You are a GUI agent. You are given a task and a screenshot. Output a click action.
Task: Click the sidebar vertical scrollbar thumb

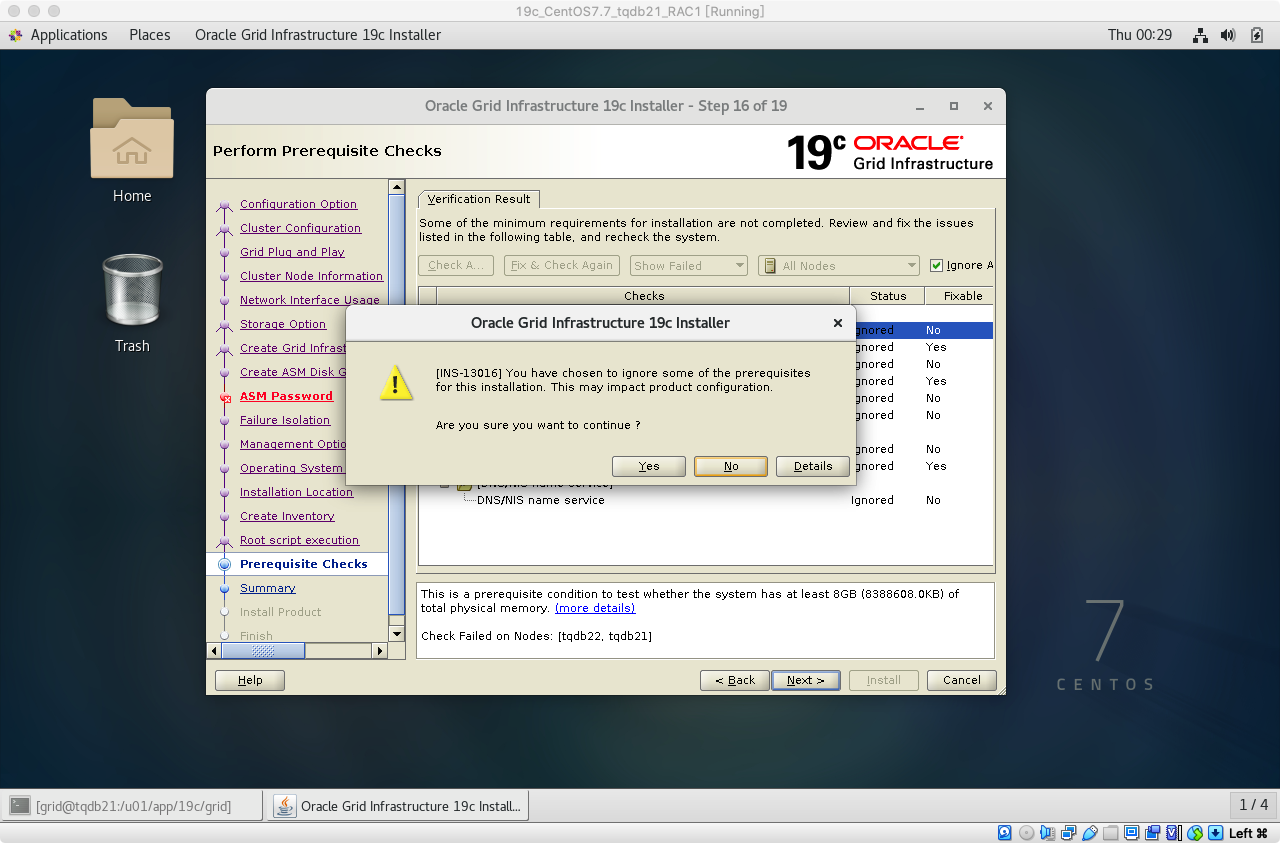(397, 404)
